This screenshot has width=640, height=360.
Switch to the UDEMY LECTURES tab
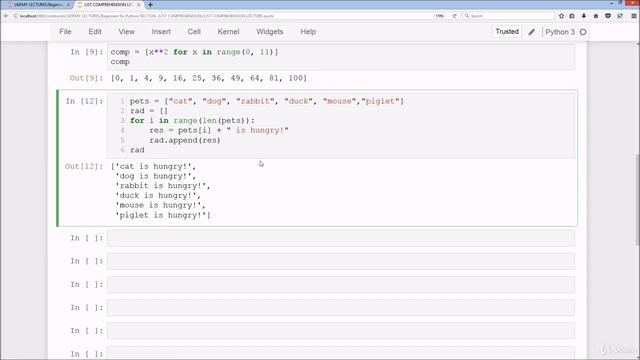[37, 4]
